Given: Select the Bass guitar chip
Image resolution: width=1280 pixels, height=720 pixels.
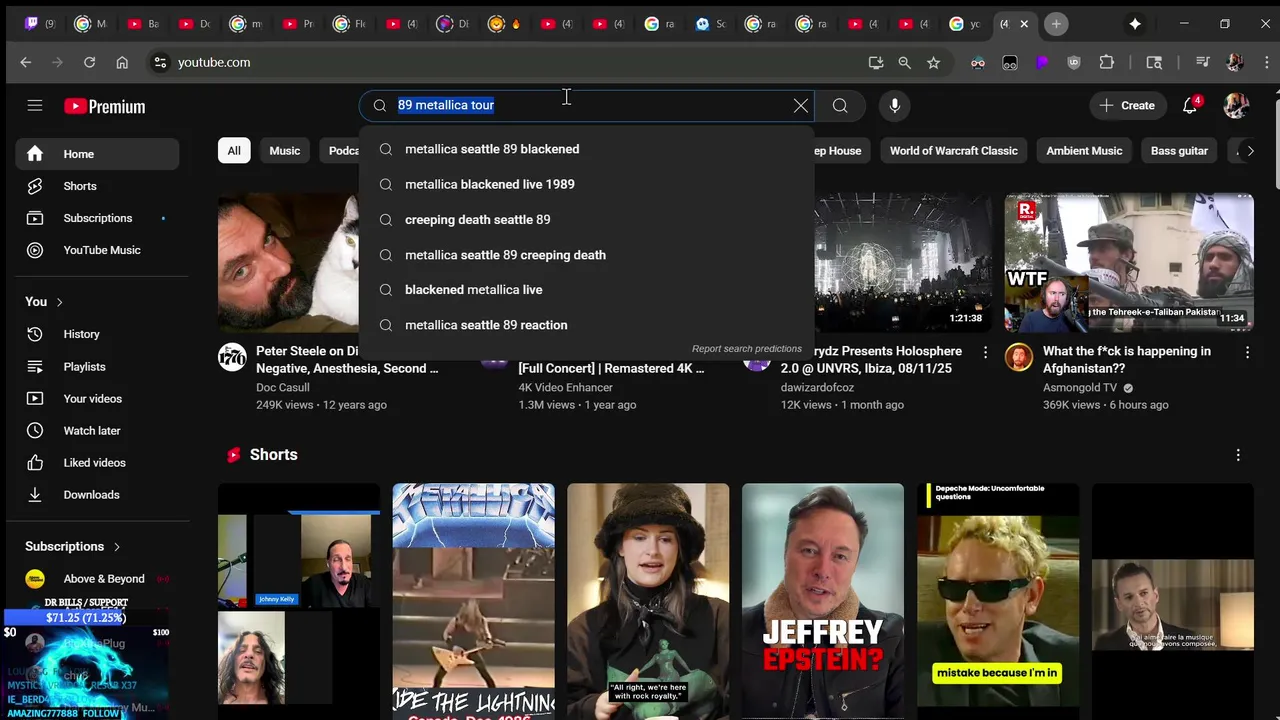Looking at the screenshot, I should pos(1179,151).
